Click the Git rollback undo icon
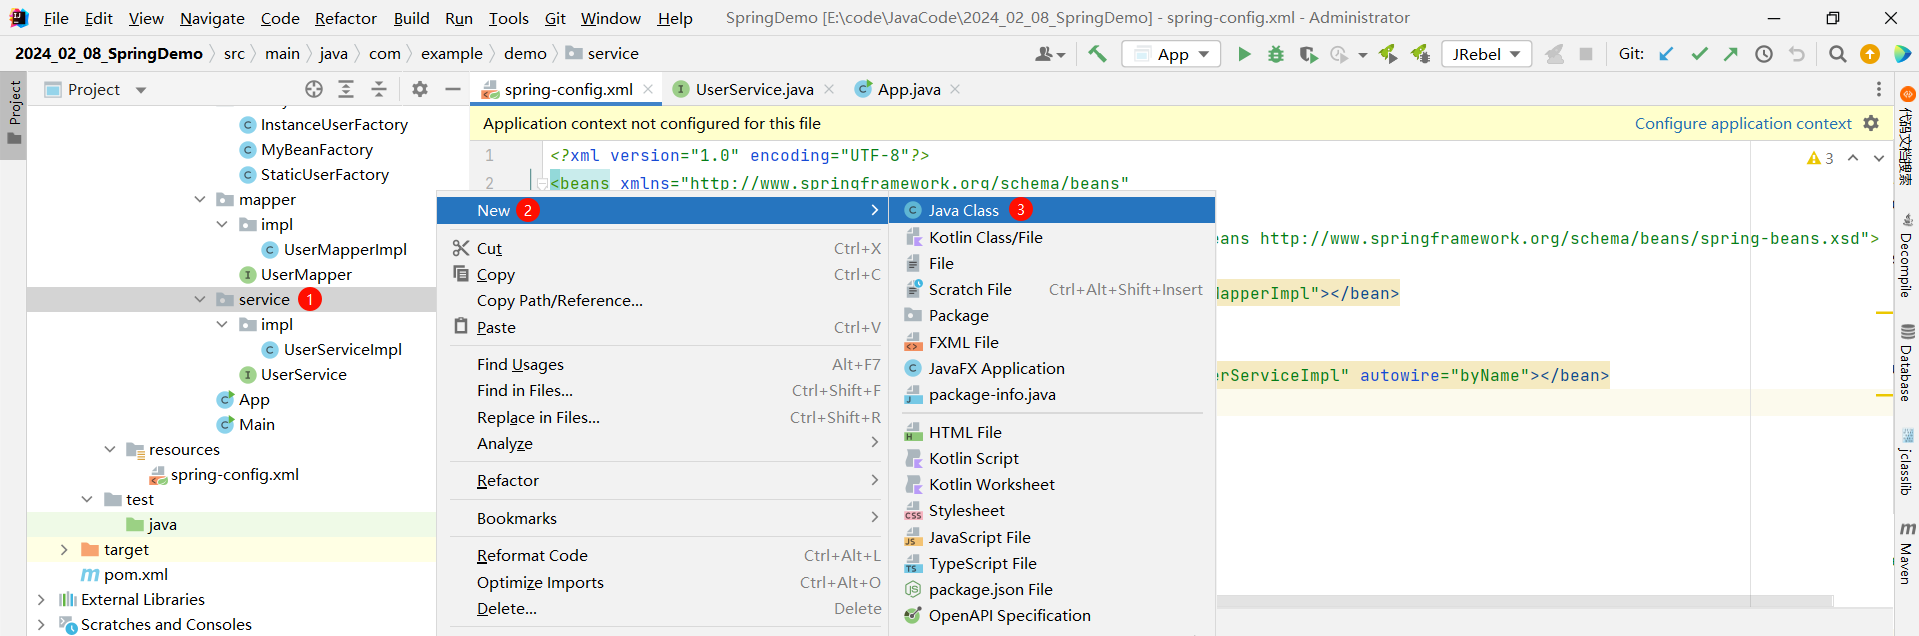The width and height of the screenshot is (1919, 636). pos(1797,54)
